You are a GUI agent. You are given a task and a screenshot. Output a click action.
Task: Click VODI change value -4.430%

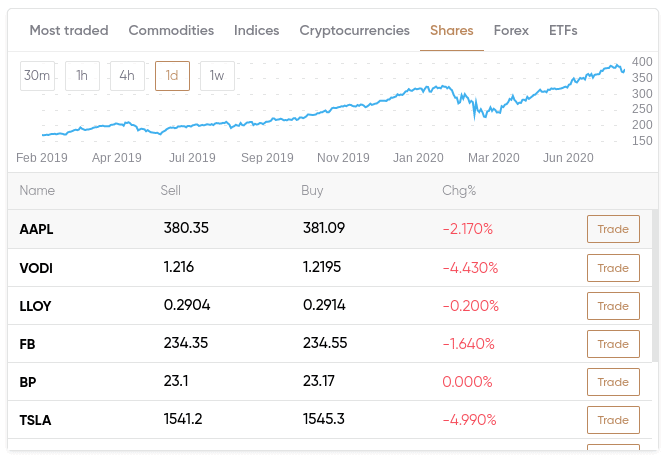click(470, 268)
